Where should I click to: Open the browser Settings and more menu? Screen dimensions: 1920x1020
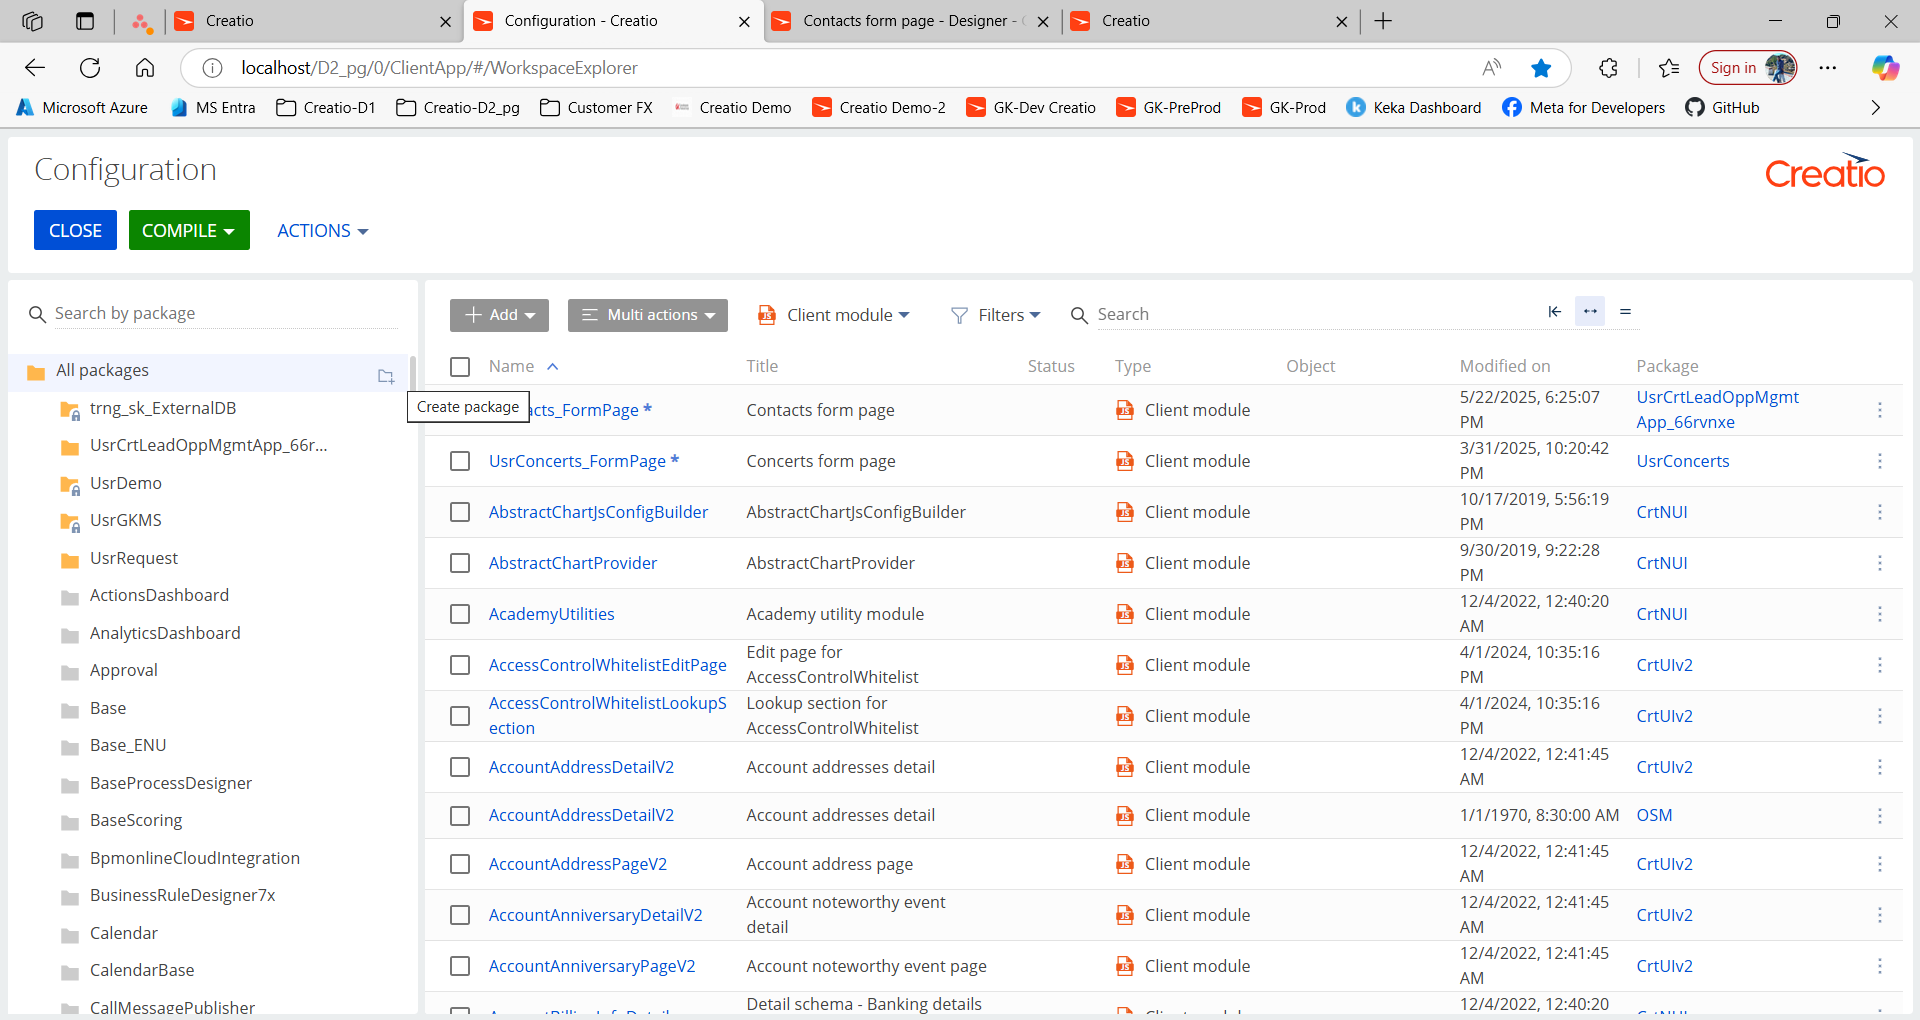pyautogui.click(x=1828, y=68)
